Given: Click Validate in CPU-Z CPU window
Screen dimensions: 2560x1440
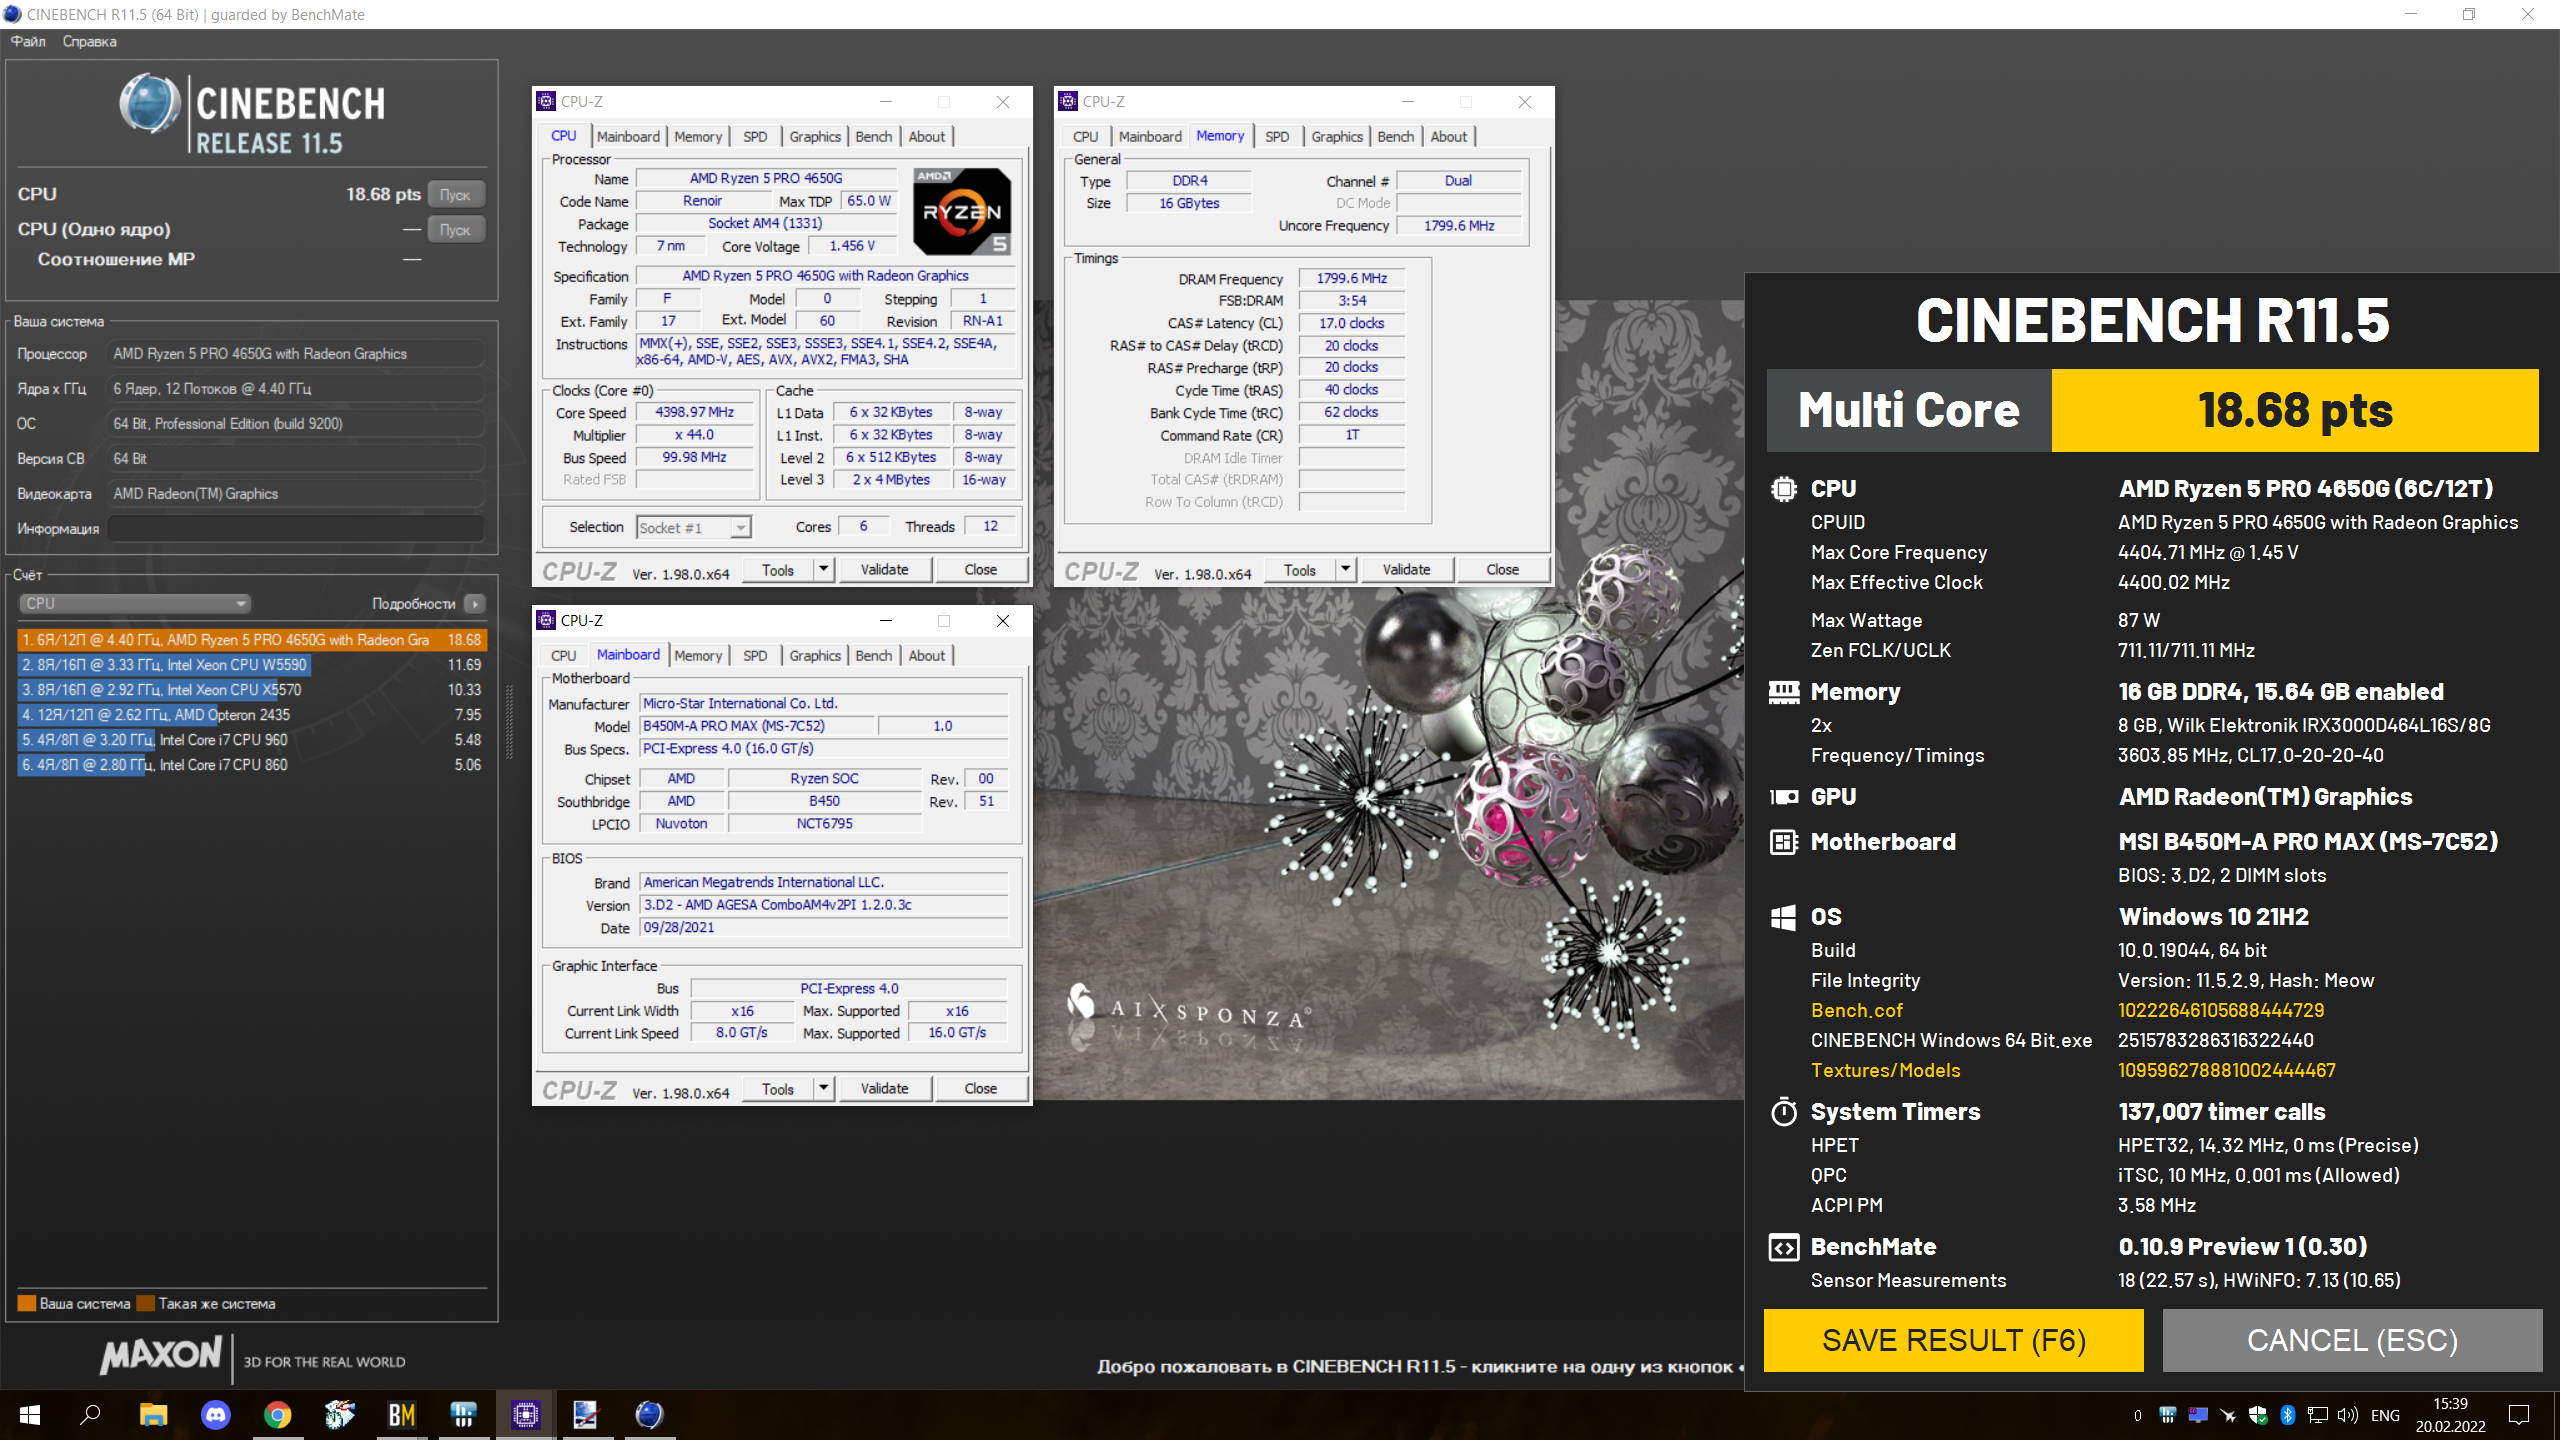Looking at the screenshot, I should coord(885,569).
